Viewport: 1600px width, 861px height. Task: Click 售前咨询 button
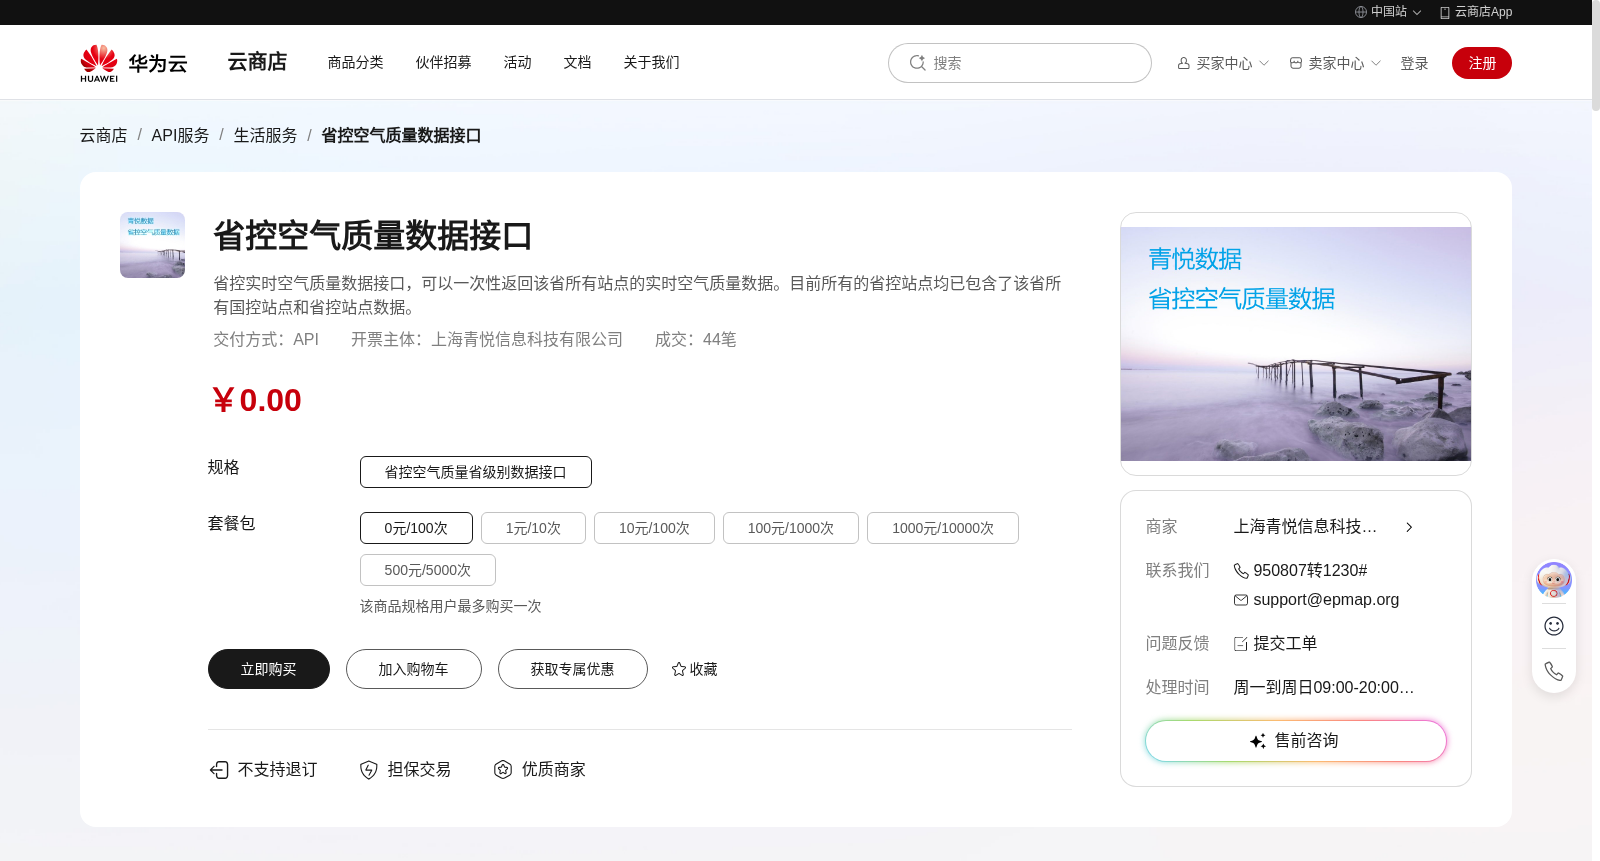click(x=1296, y=741)
